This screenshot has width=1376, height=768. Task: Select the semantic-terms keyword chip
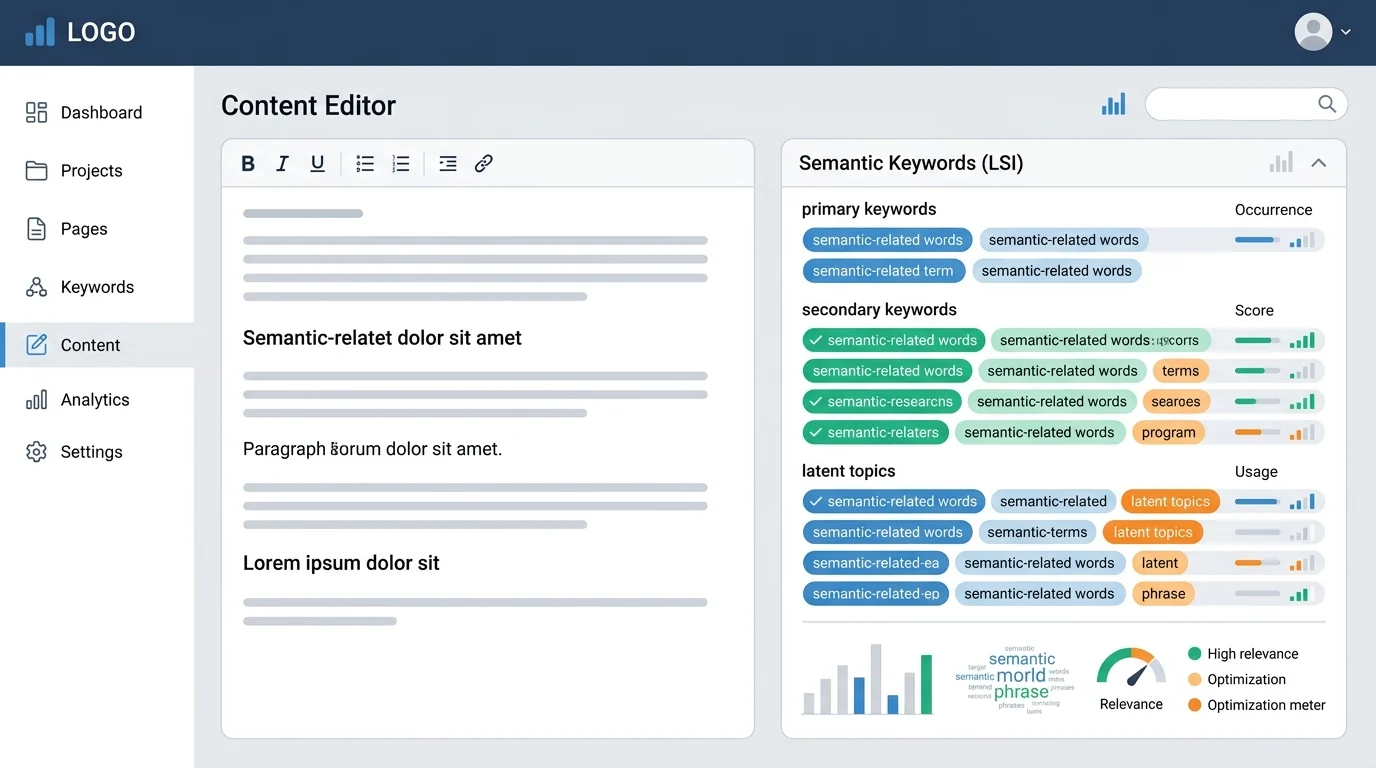click(1037, 533)
